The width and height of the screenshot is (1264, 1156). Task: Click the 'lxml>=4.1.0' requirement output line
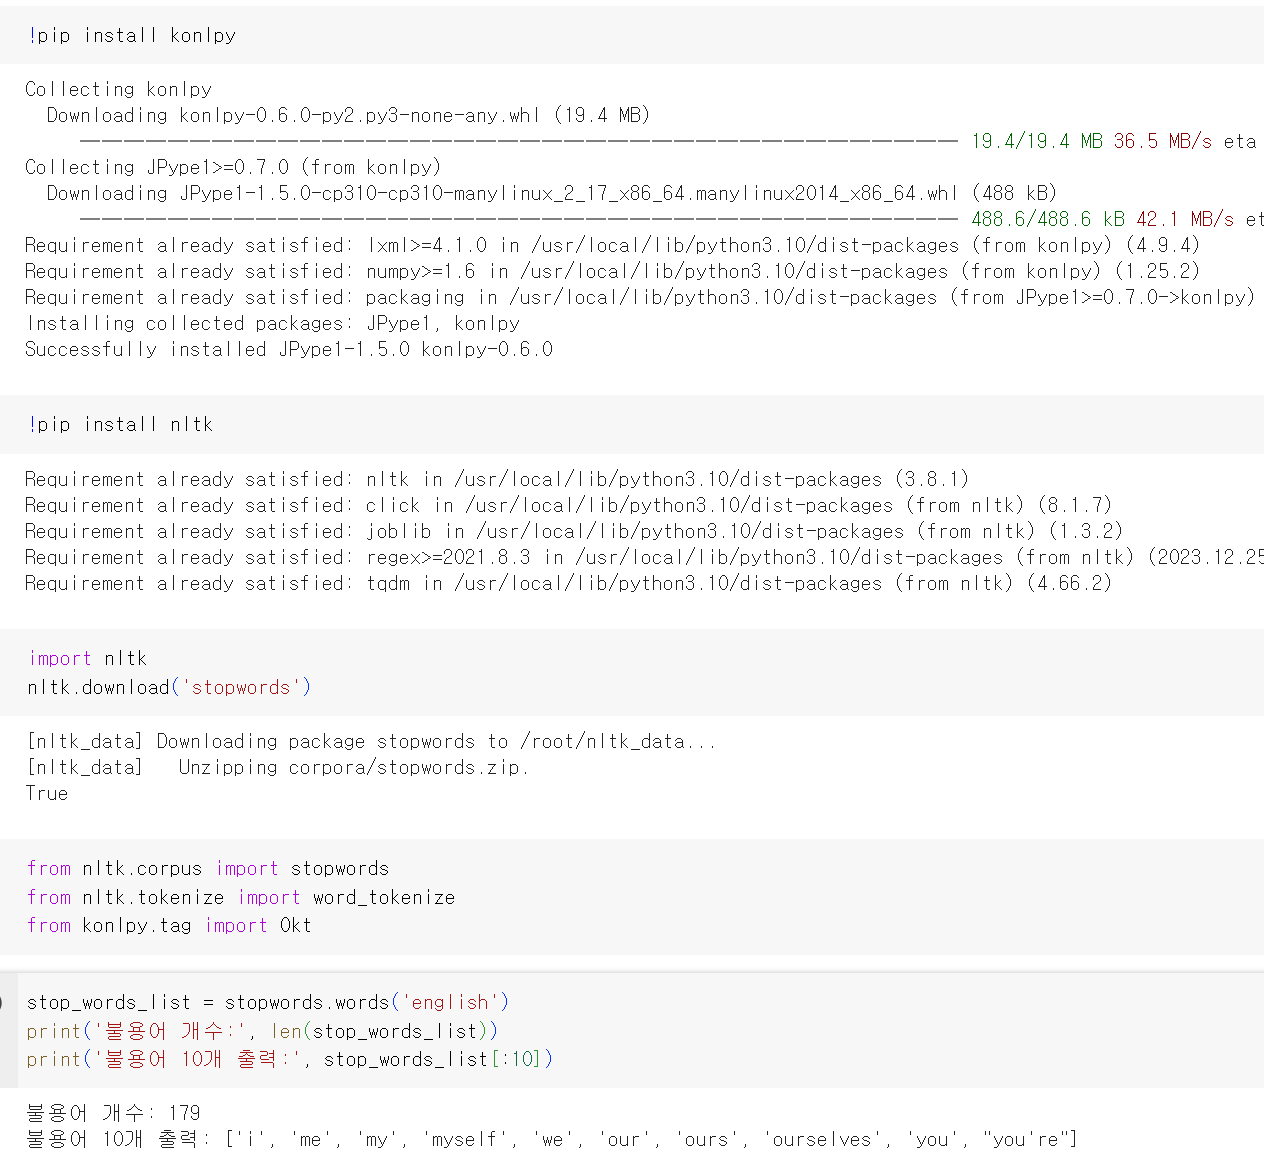(x=612, y=245)
